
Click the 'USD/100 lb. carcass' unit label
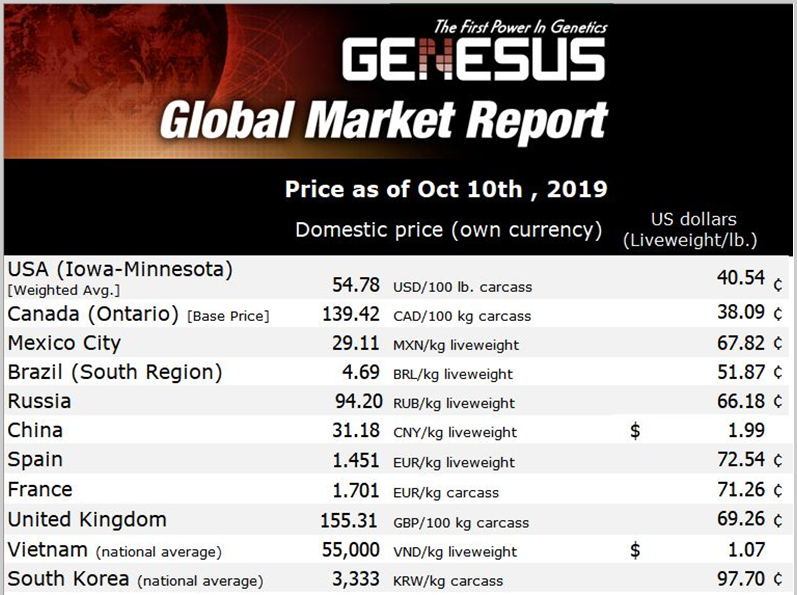pos(463,287)
